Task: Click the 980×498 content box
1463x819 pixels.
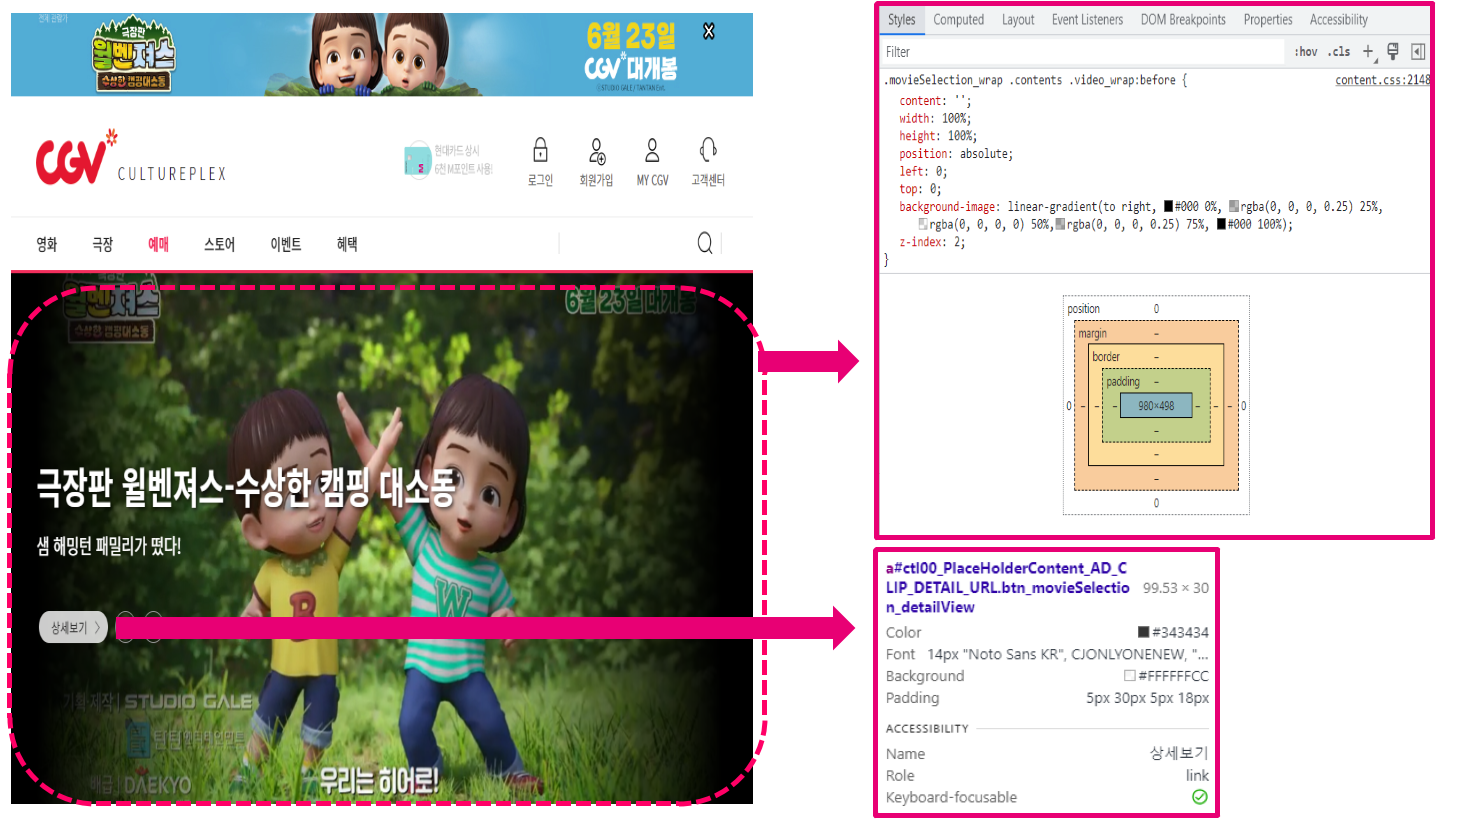Action: [x=1156, y=405]
